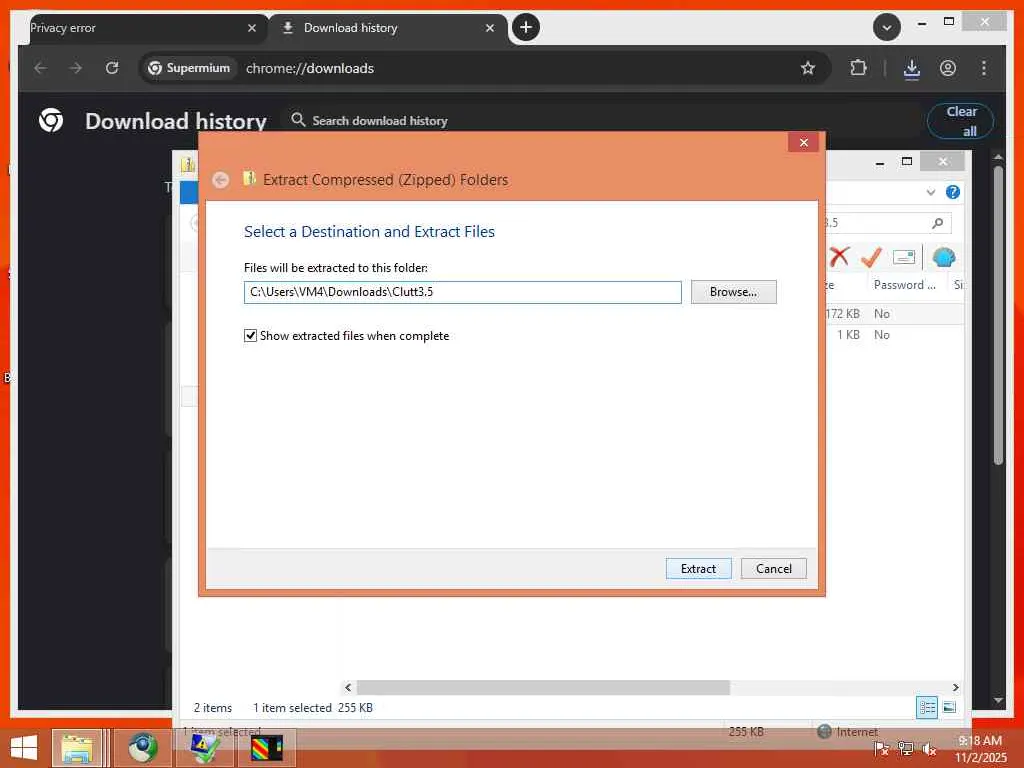
Task: Sort by the Password column header
Action: [x=904, y=285]
